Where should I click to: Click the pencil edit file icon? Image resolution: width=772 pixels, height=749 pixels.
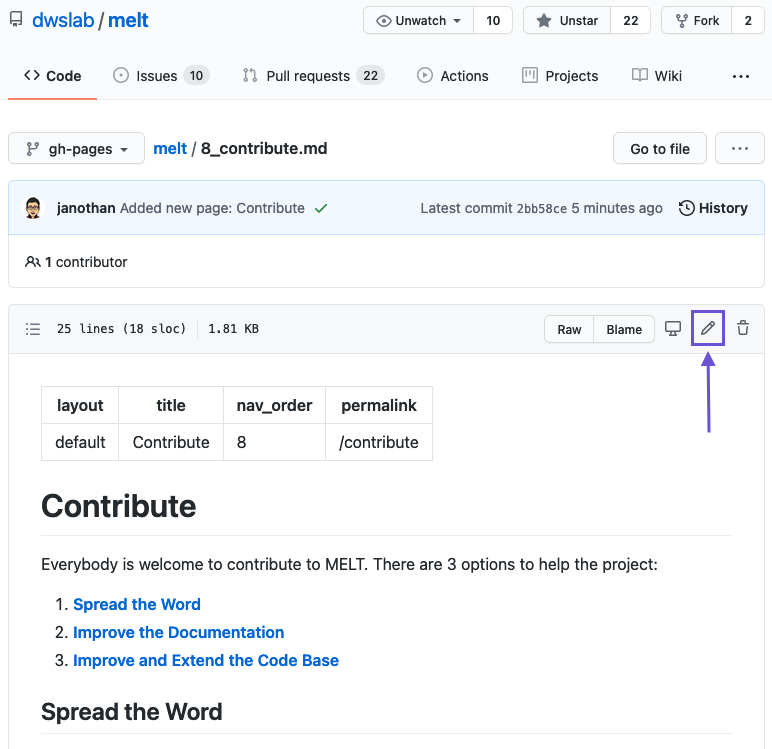coord(708,328)
